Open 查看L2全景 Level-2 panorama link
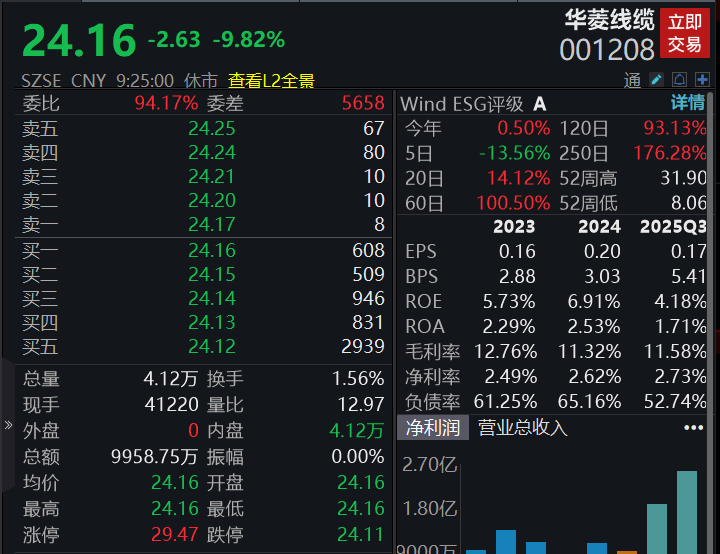 tap(271, 81)
